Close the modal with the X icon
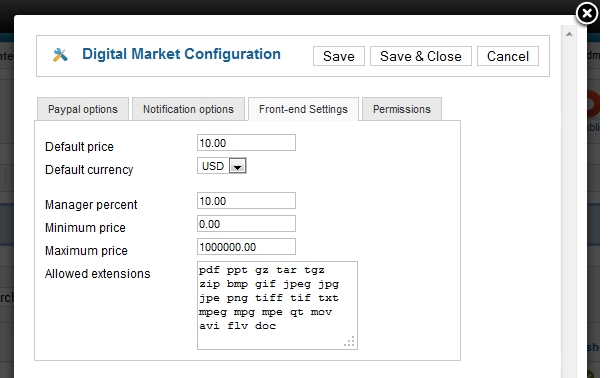Image resolution: width=613 pixels, height=378 pixels. tap(586, 14)
